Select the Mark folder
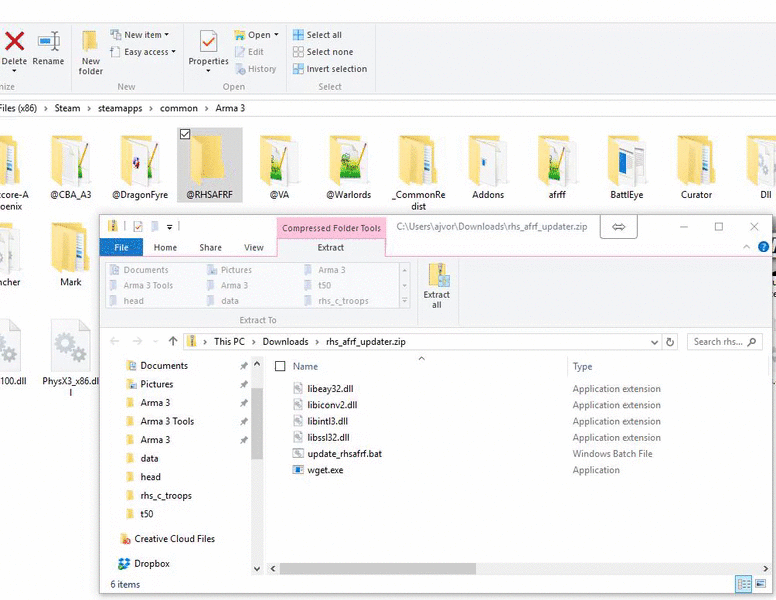 click(70, 254)
